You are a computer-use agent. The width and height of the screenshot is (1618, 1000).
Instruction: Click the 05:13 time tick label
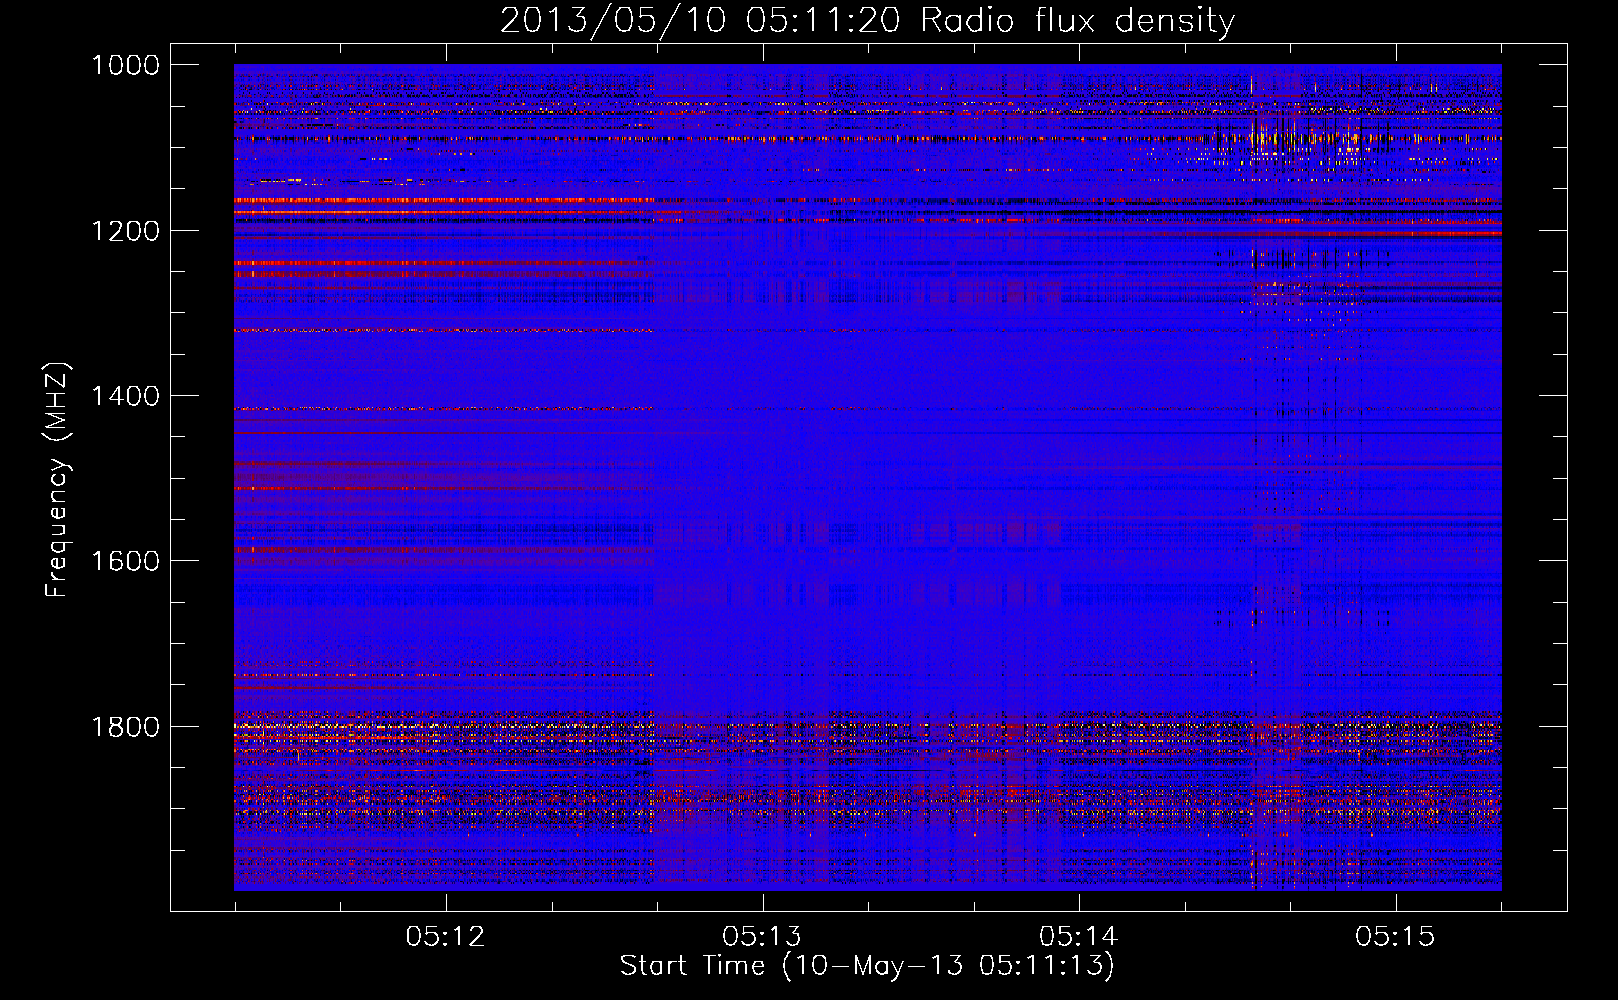[762, 936]
